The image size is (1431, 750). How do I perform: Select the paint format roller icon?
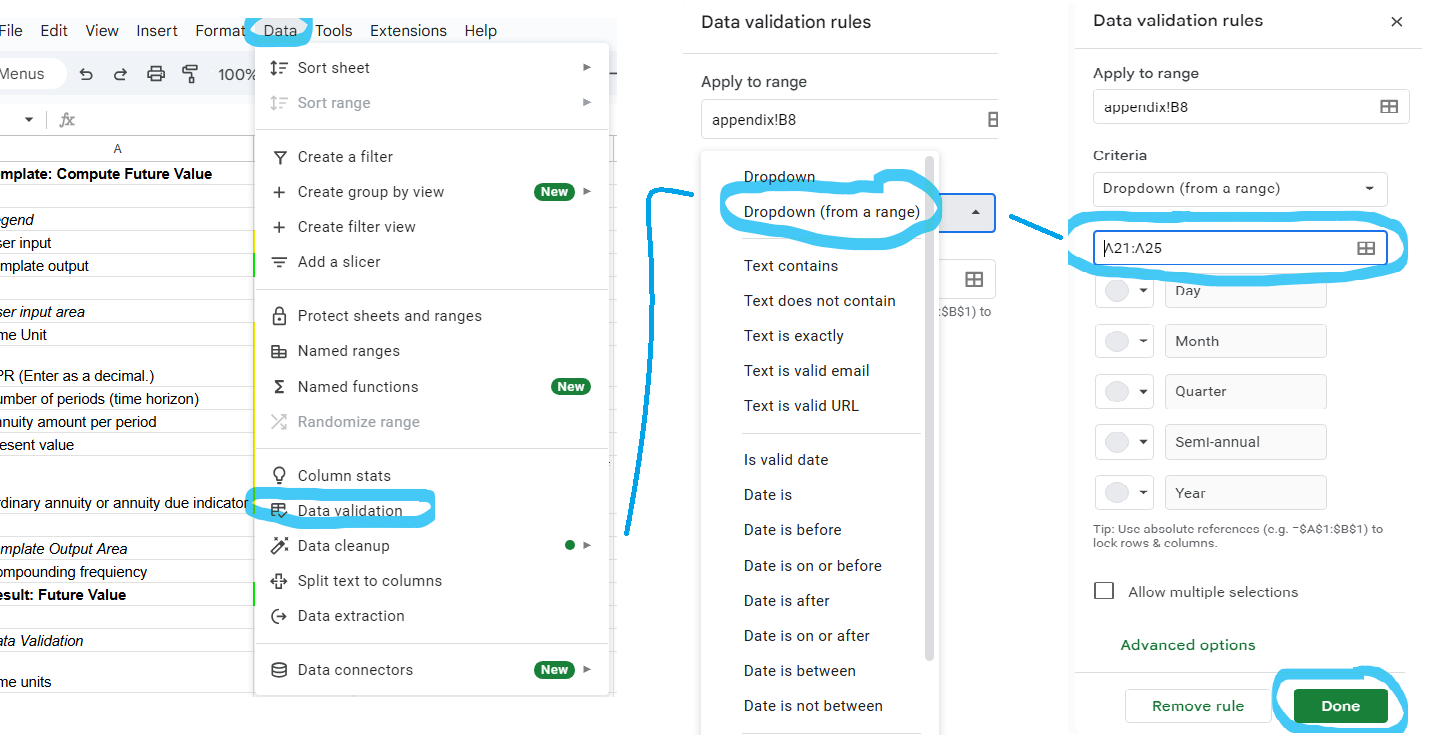[190, 74]
